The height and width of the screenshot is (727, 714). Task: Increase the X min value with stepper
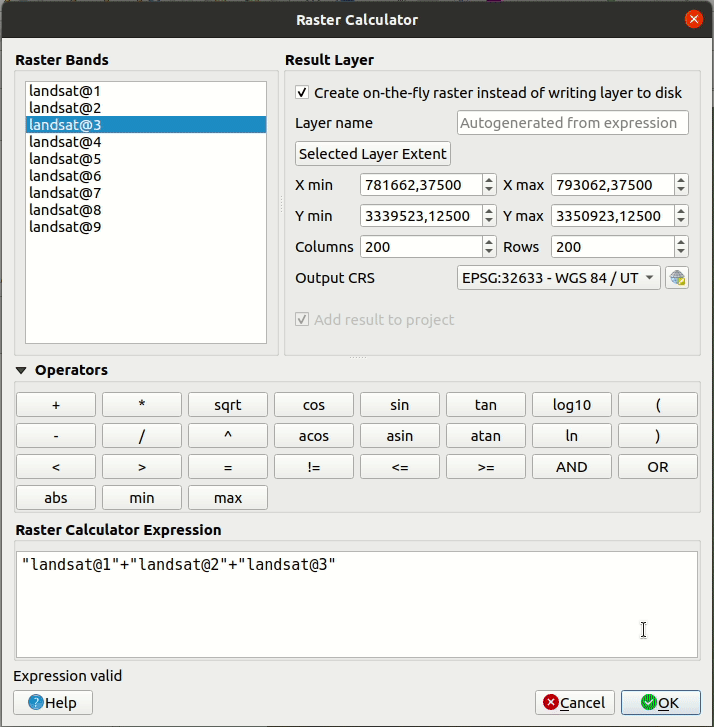[x=489, y=181]
